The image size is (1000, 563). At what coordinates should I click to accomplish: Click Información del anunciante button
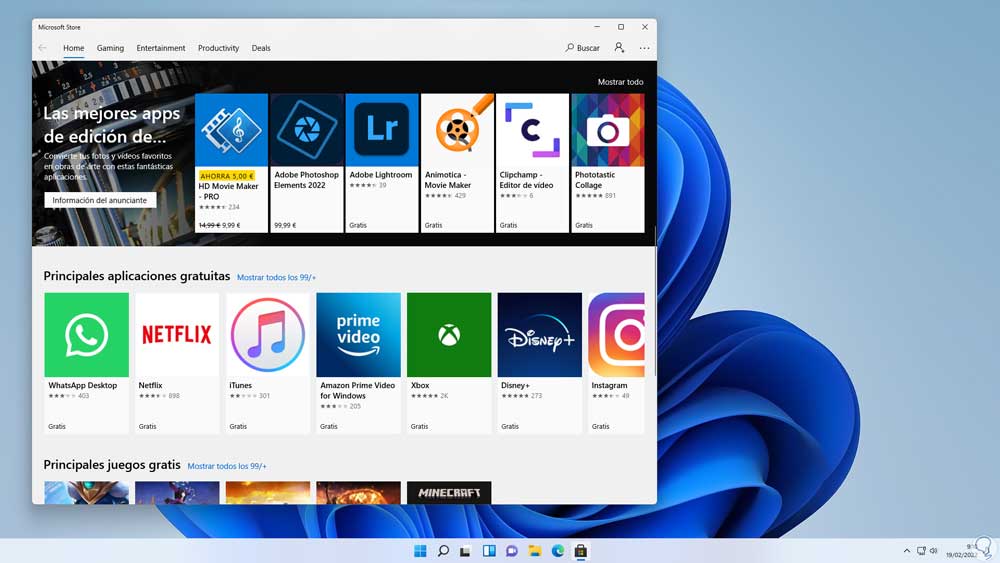pyautogui.click(x=99, y=200)
